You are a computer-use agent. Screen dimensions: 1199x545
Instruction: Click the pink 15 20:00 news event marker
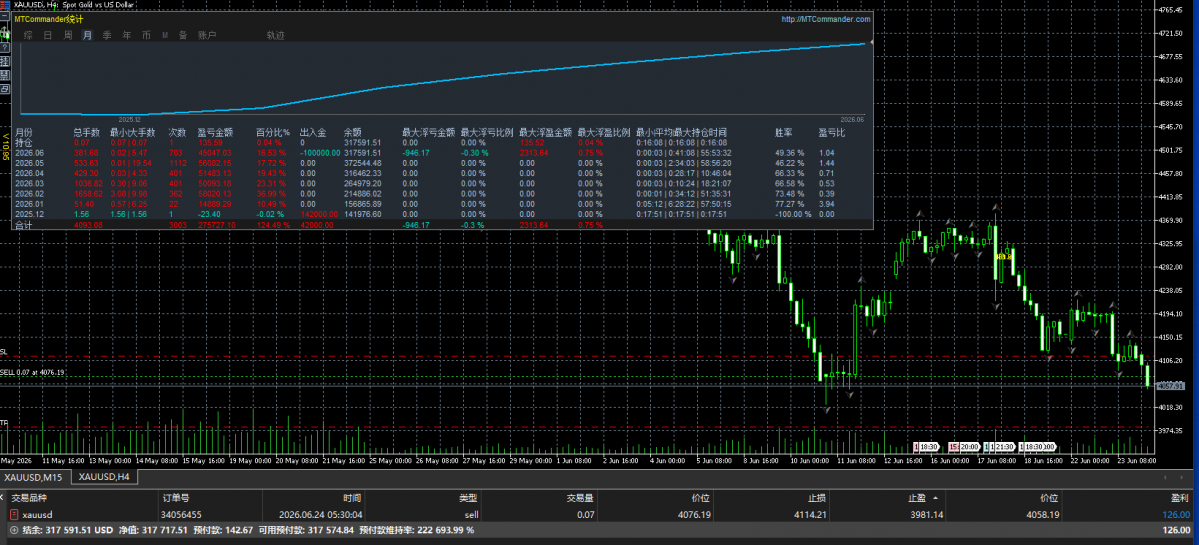point(963,446)
